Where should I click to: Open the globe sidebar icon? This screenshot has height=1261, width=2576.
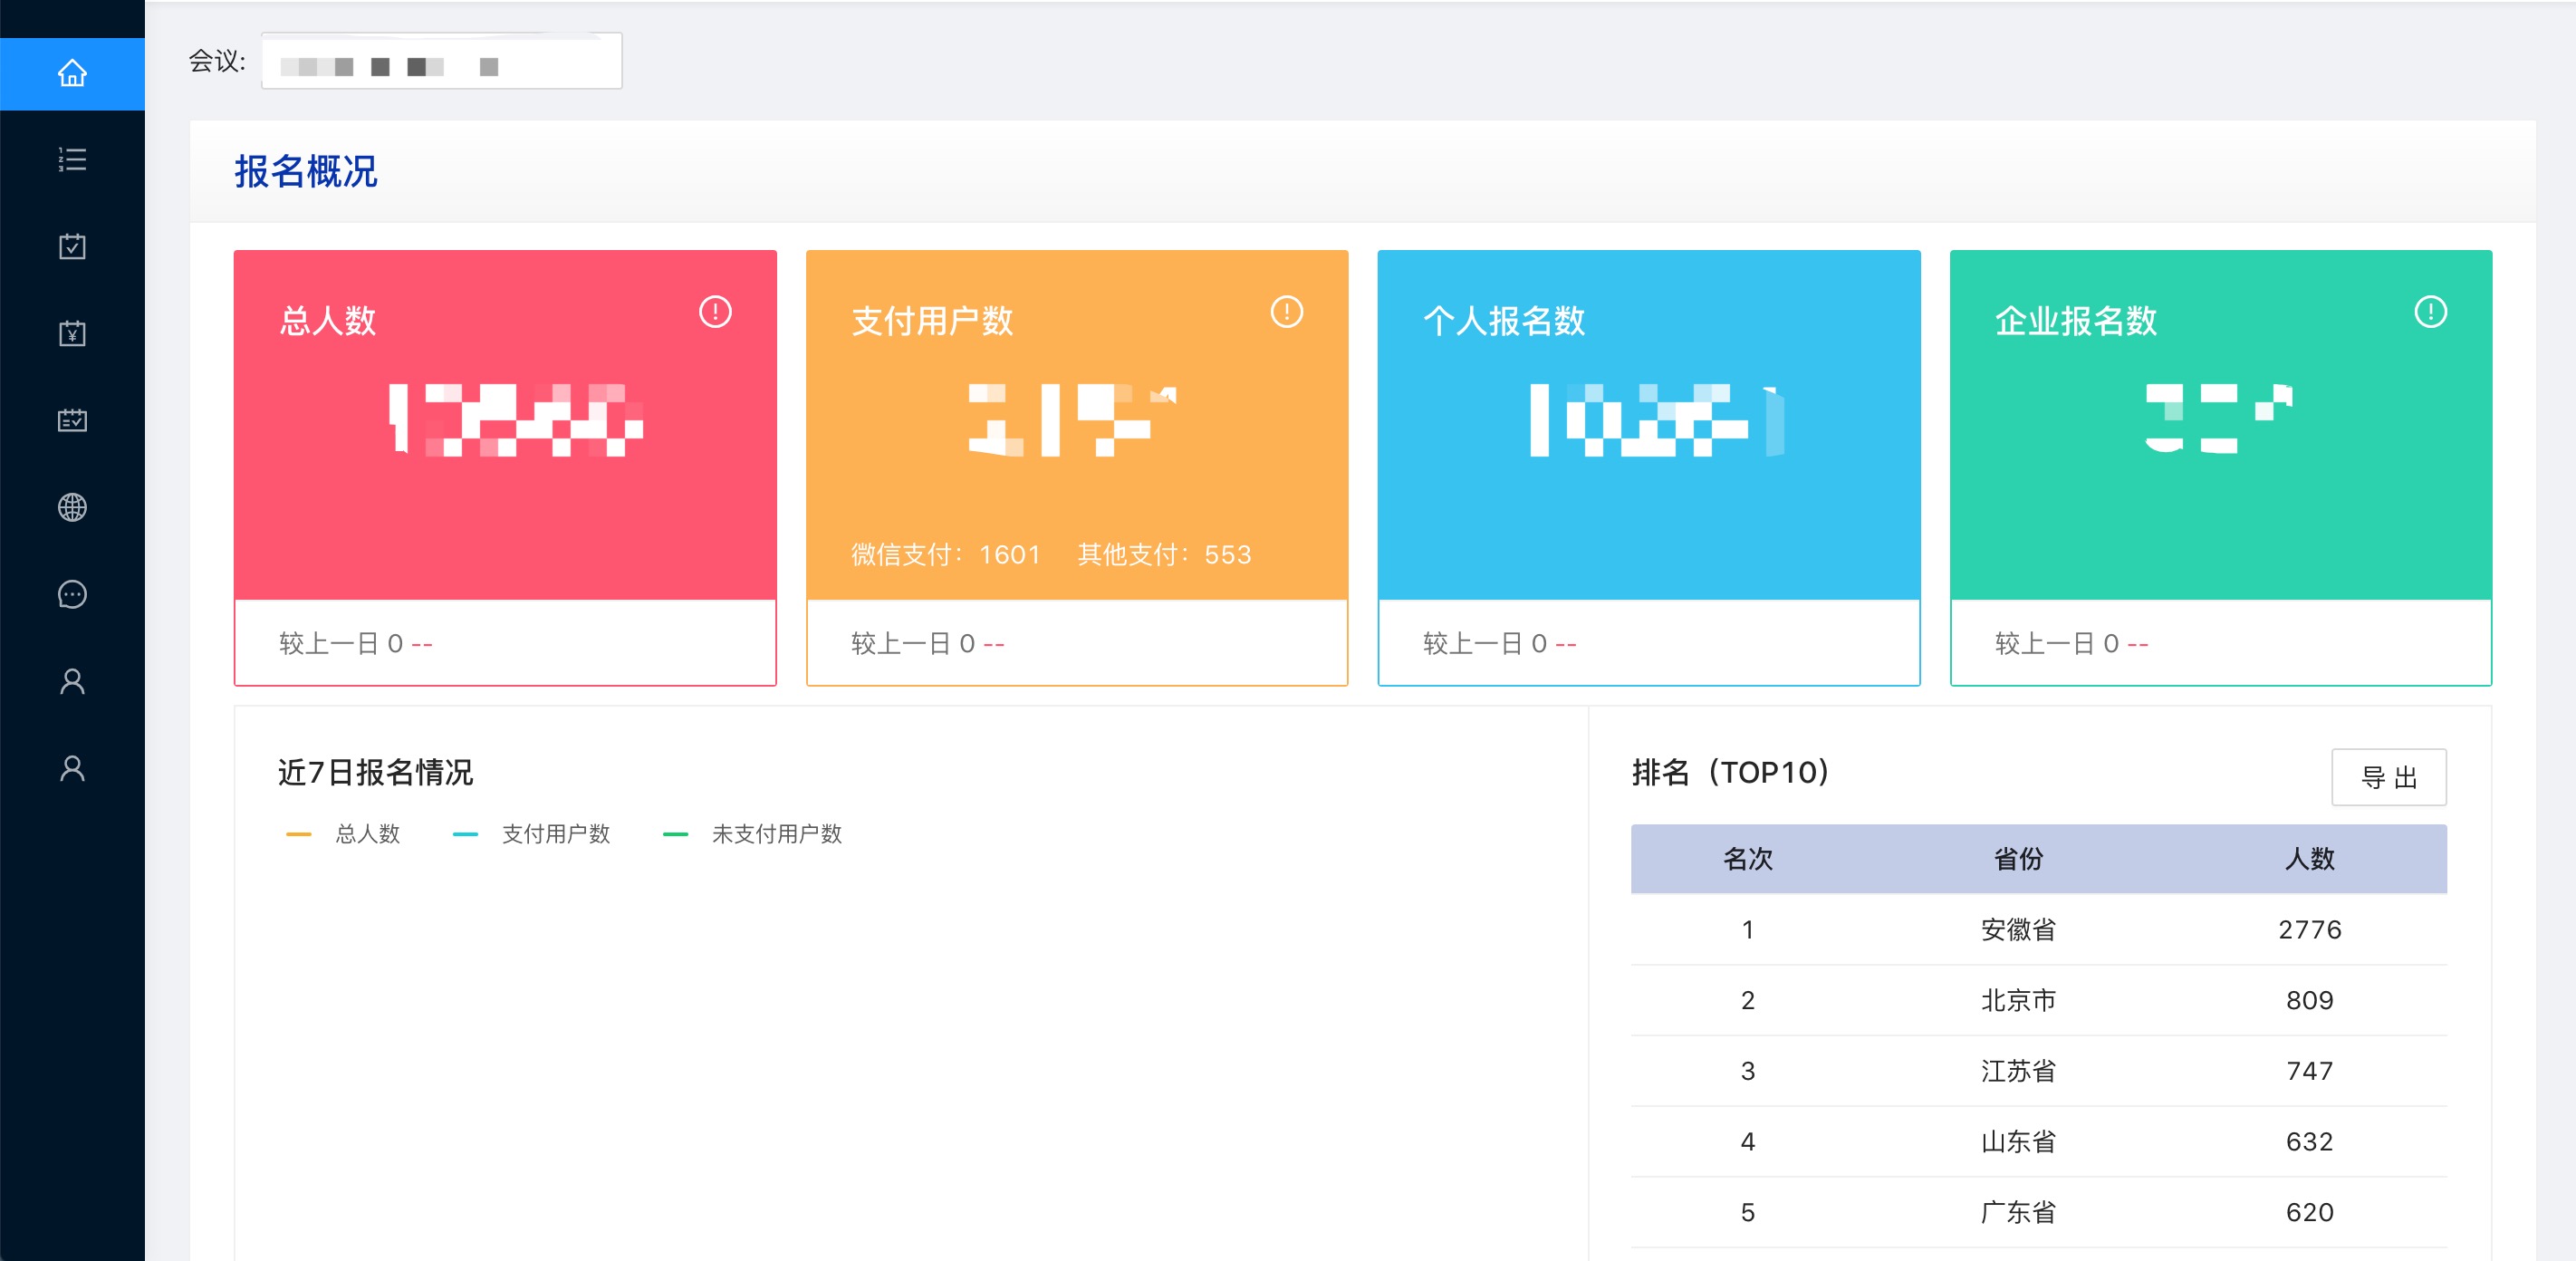click(72, 507)
